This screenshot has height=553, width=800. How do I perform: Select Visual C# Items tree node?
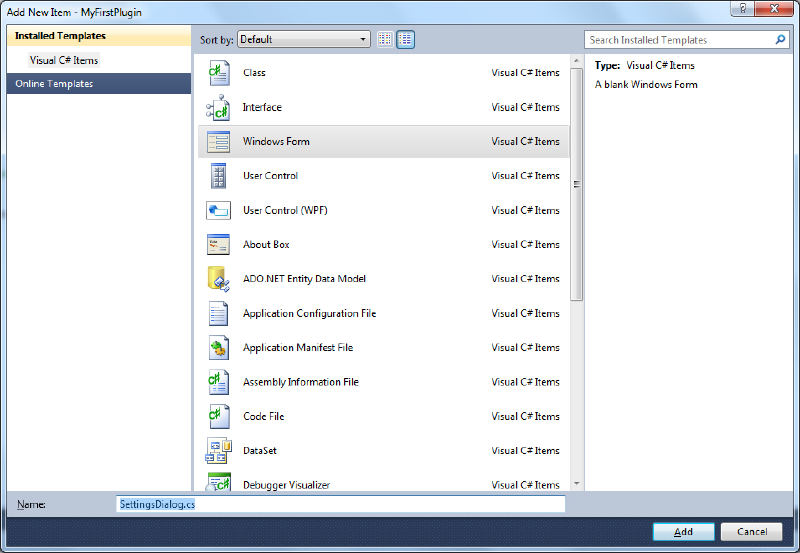coord(64,60)
